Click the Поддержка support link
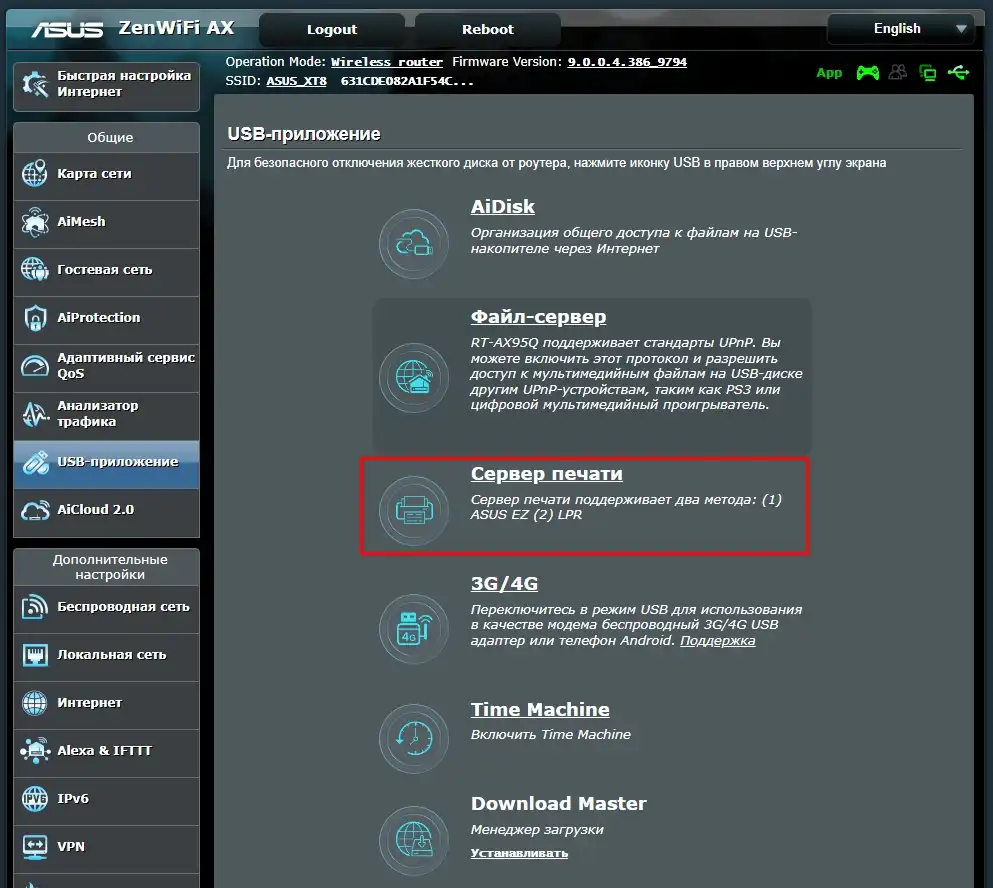The image size is (993, 888). click(x=717, y=640)
